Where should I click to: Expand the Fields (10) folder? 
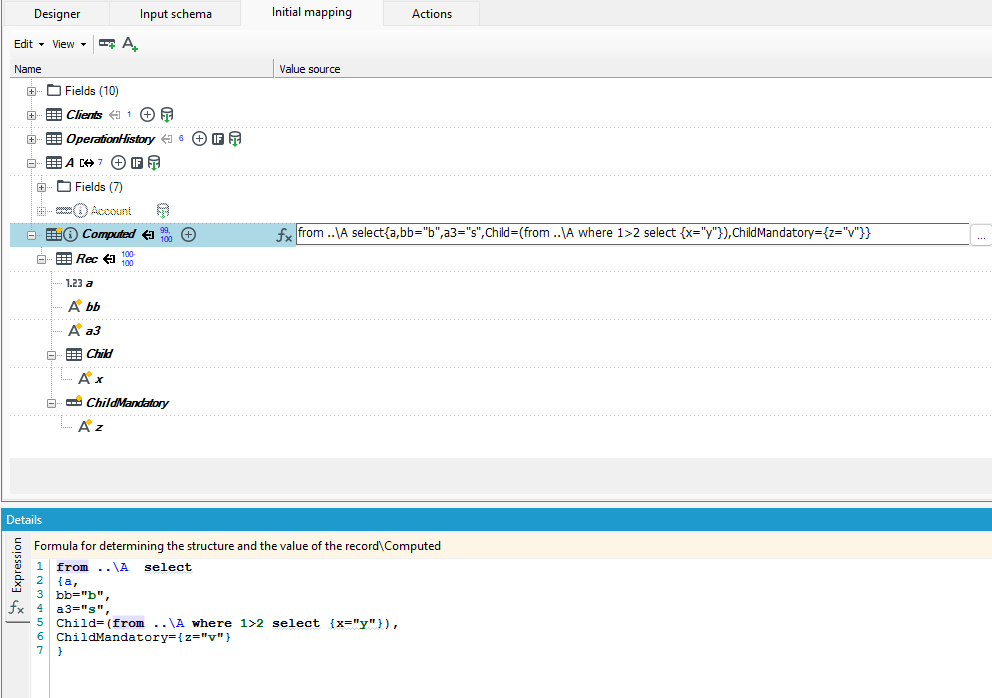pyautogui.click(x=31, y=91)
